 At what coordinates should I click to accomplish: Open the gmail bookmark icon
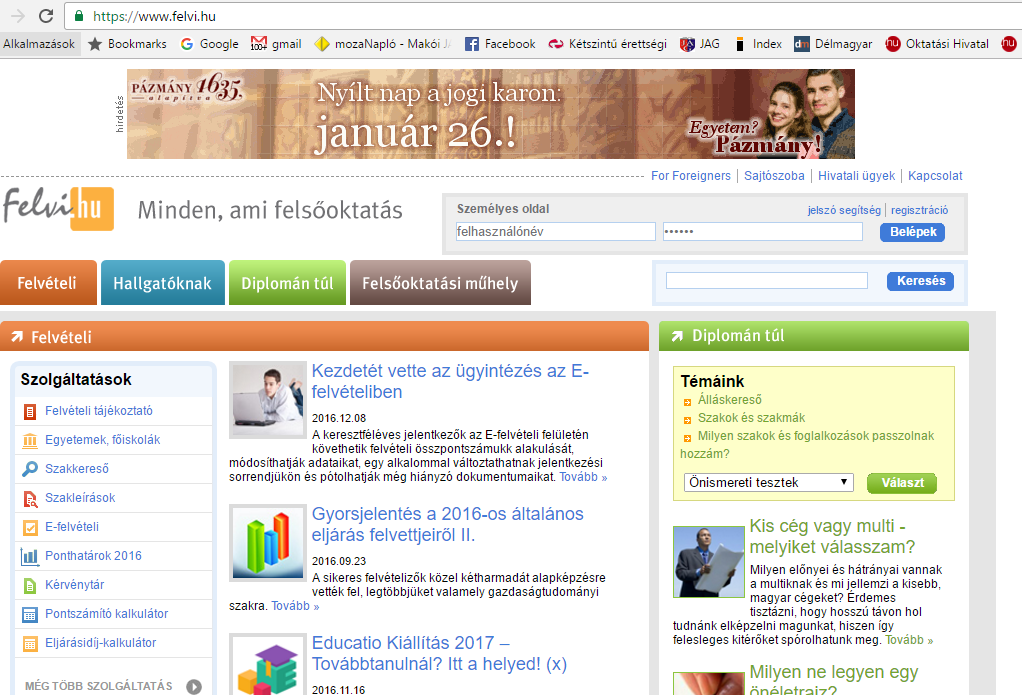coord(259,44)
